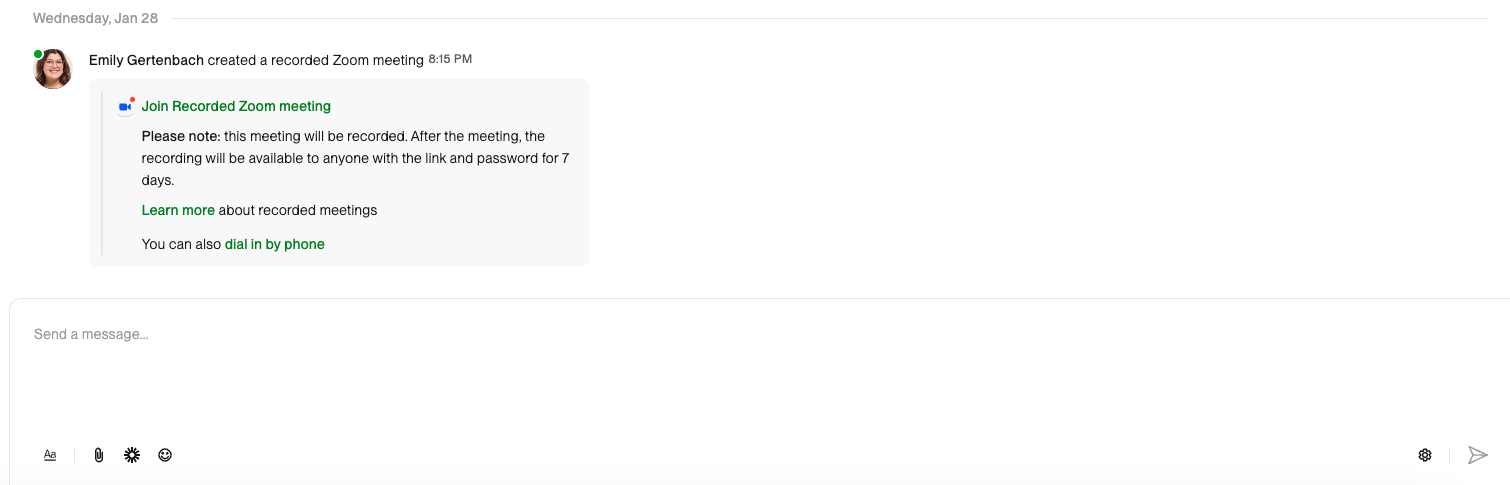Toggle the Aa text formatting options
The height and width of the screenshot is (485, 1510).
[50, 455]
